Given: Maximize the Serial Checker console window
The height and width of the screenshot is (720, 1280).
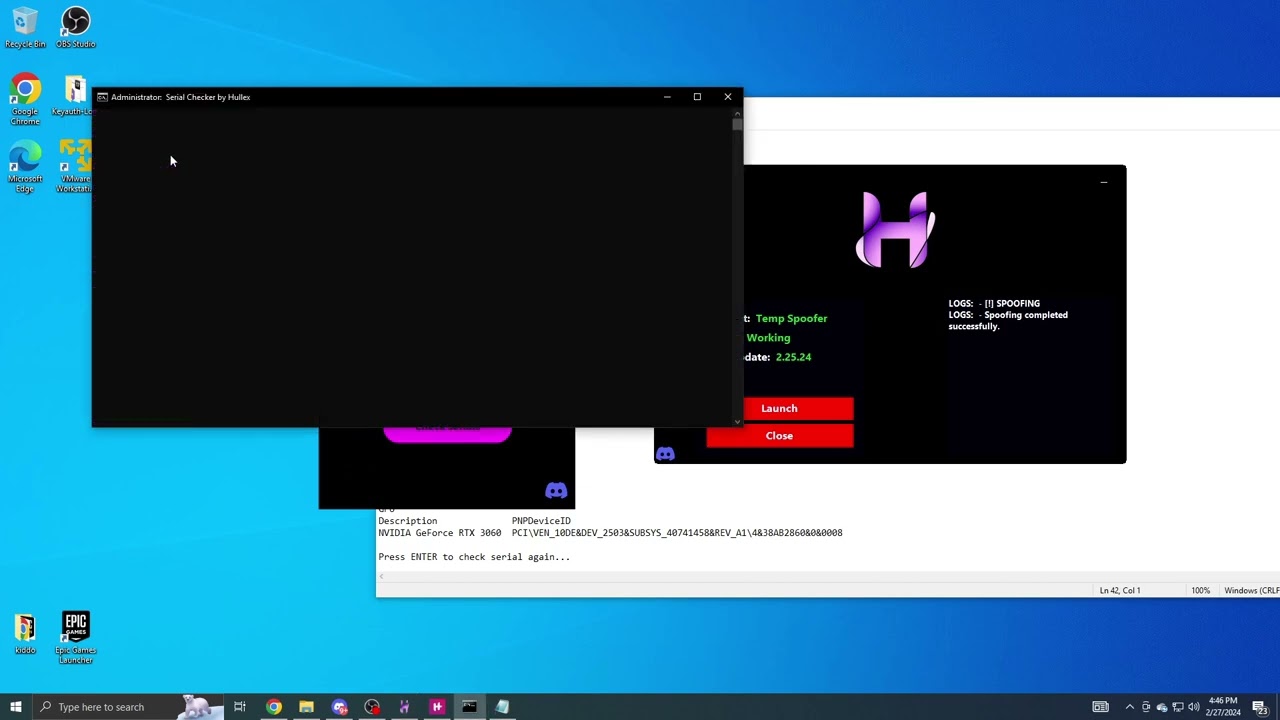Looking at the screenshot, I should [697, 97].
